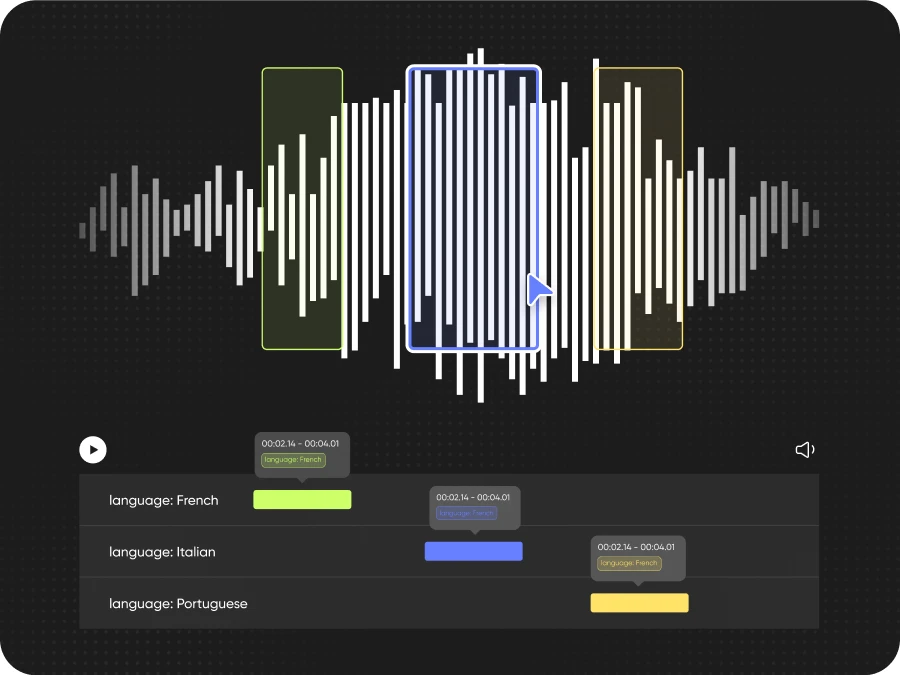Click the mouse cursor arrow on the waveform
The height and width of the screenshot is (675, 900).
pyautogui.click(x=538, y=290)
